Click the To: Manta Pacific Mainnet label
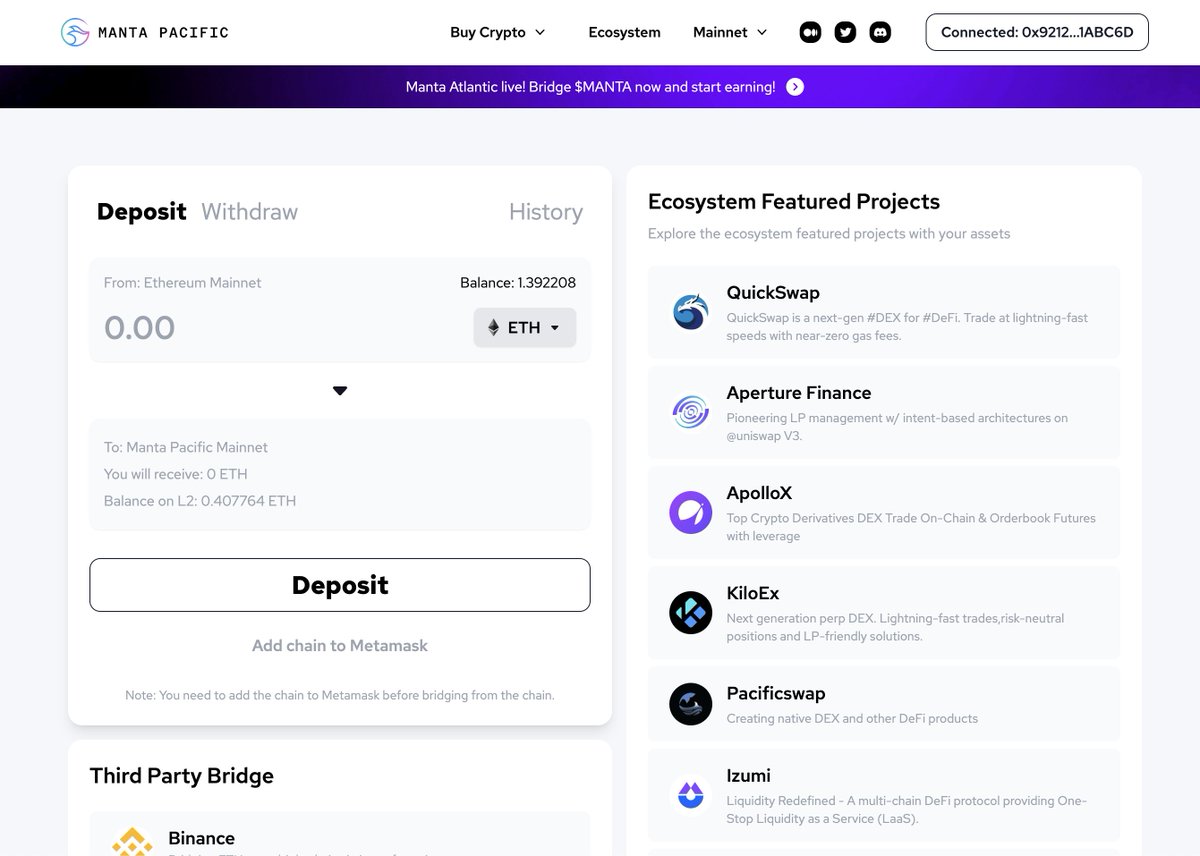The image size is (1200, 856). (186, 447)
